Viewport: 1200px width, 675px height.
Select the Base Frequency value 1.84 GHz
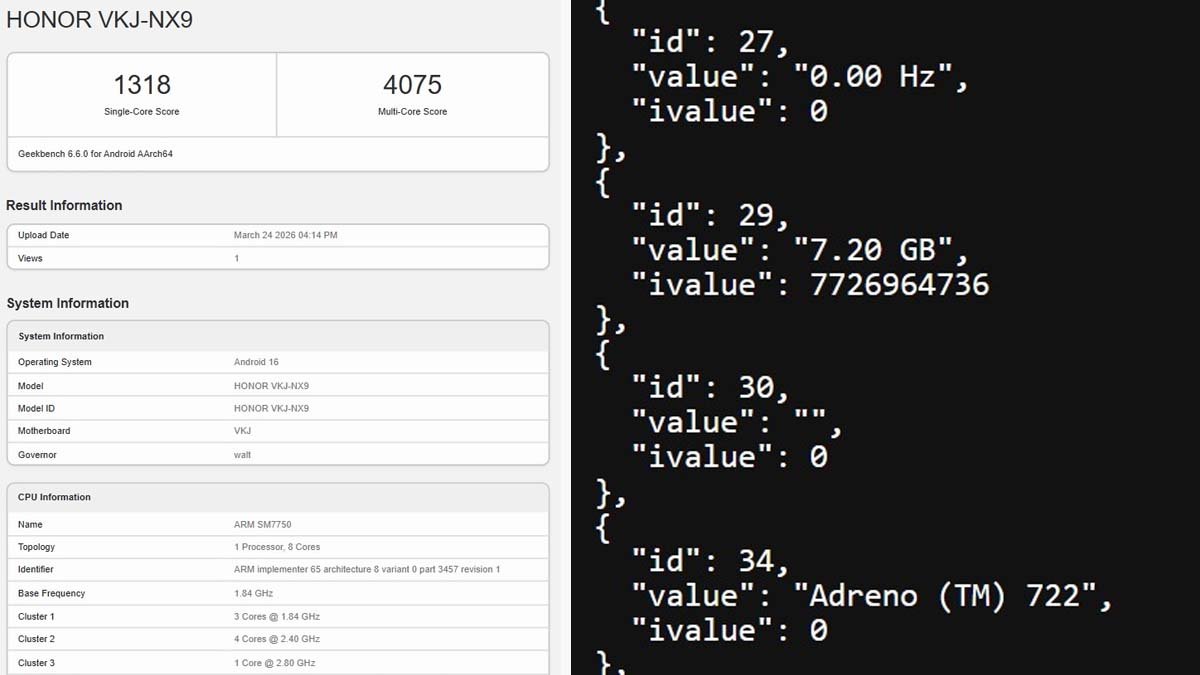pyautogui.click(x=254, y=593)
